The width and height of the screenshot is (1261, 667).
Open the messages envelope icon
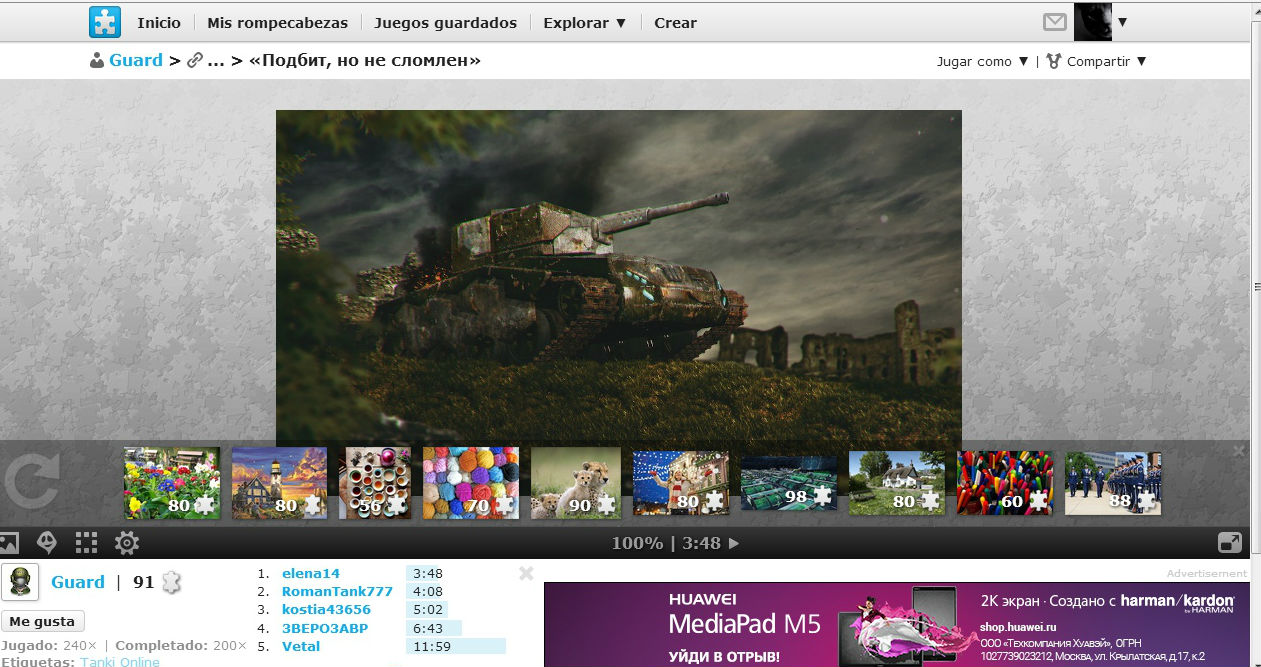pyautogui.click(x=1054, y=22)
